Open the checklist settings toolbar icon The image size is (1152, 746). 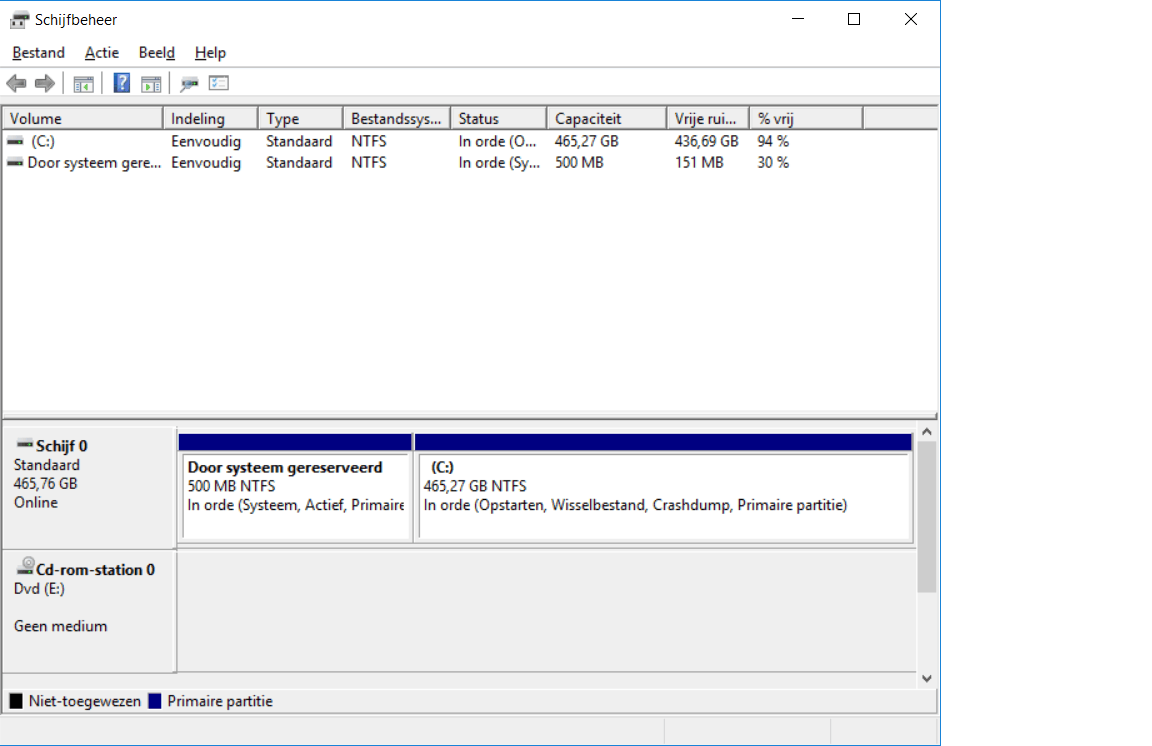[219, 83]
